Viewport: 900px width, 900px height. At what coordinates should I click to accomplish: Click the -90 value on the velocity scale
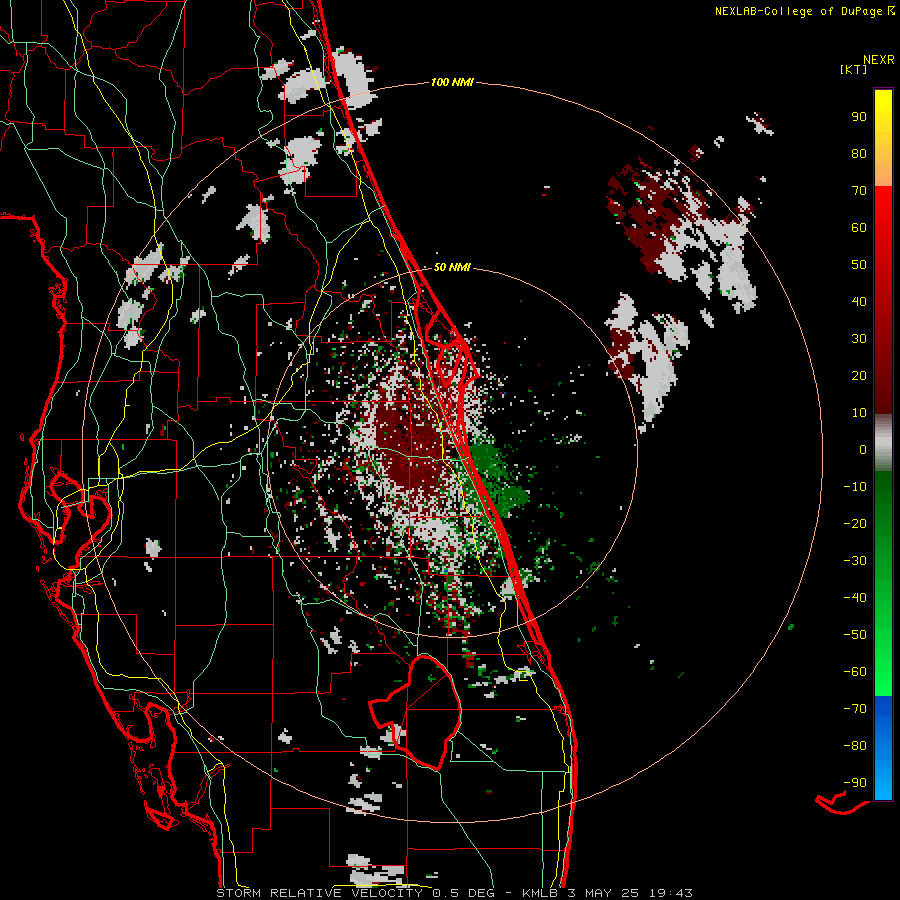tap(855, 783)
